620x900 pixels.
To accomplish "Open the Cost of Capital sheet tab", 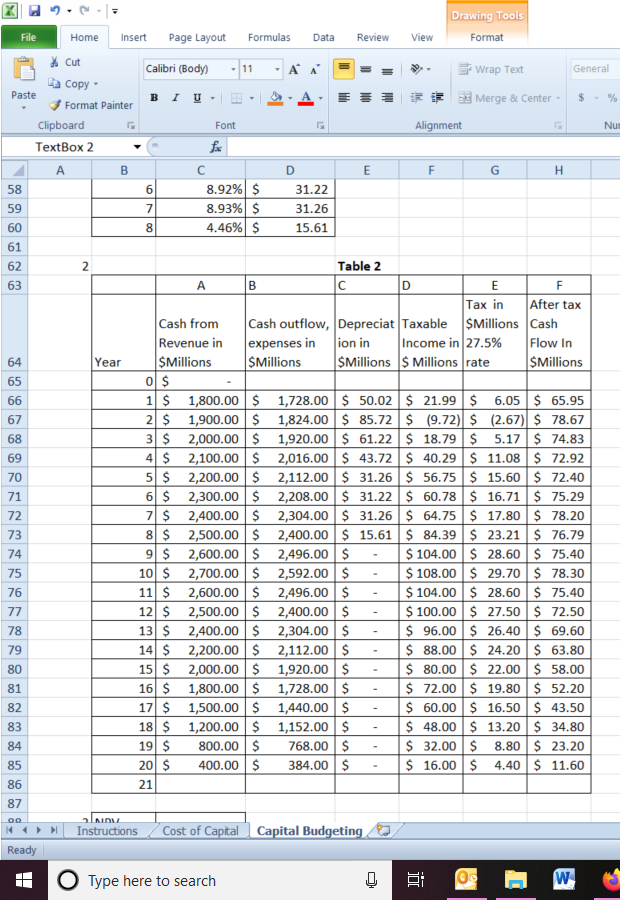I will (200, 831).
